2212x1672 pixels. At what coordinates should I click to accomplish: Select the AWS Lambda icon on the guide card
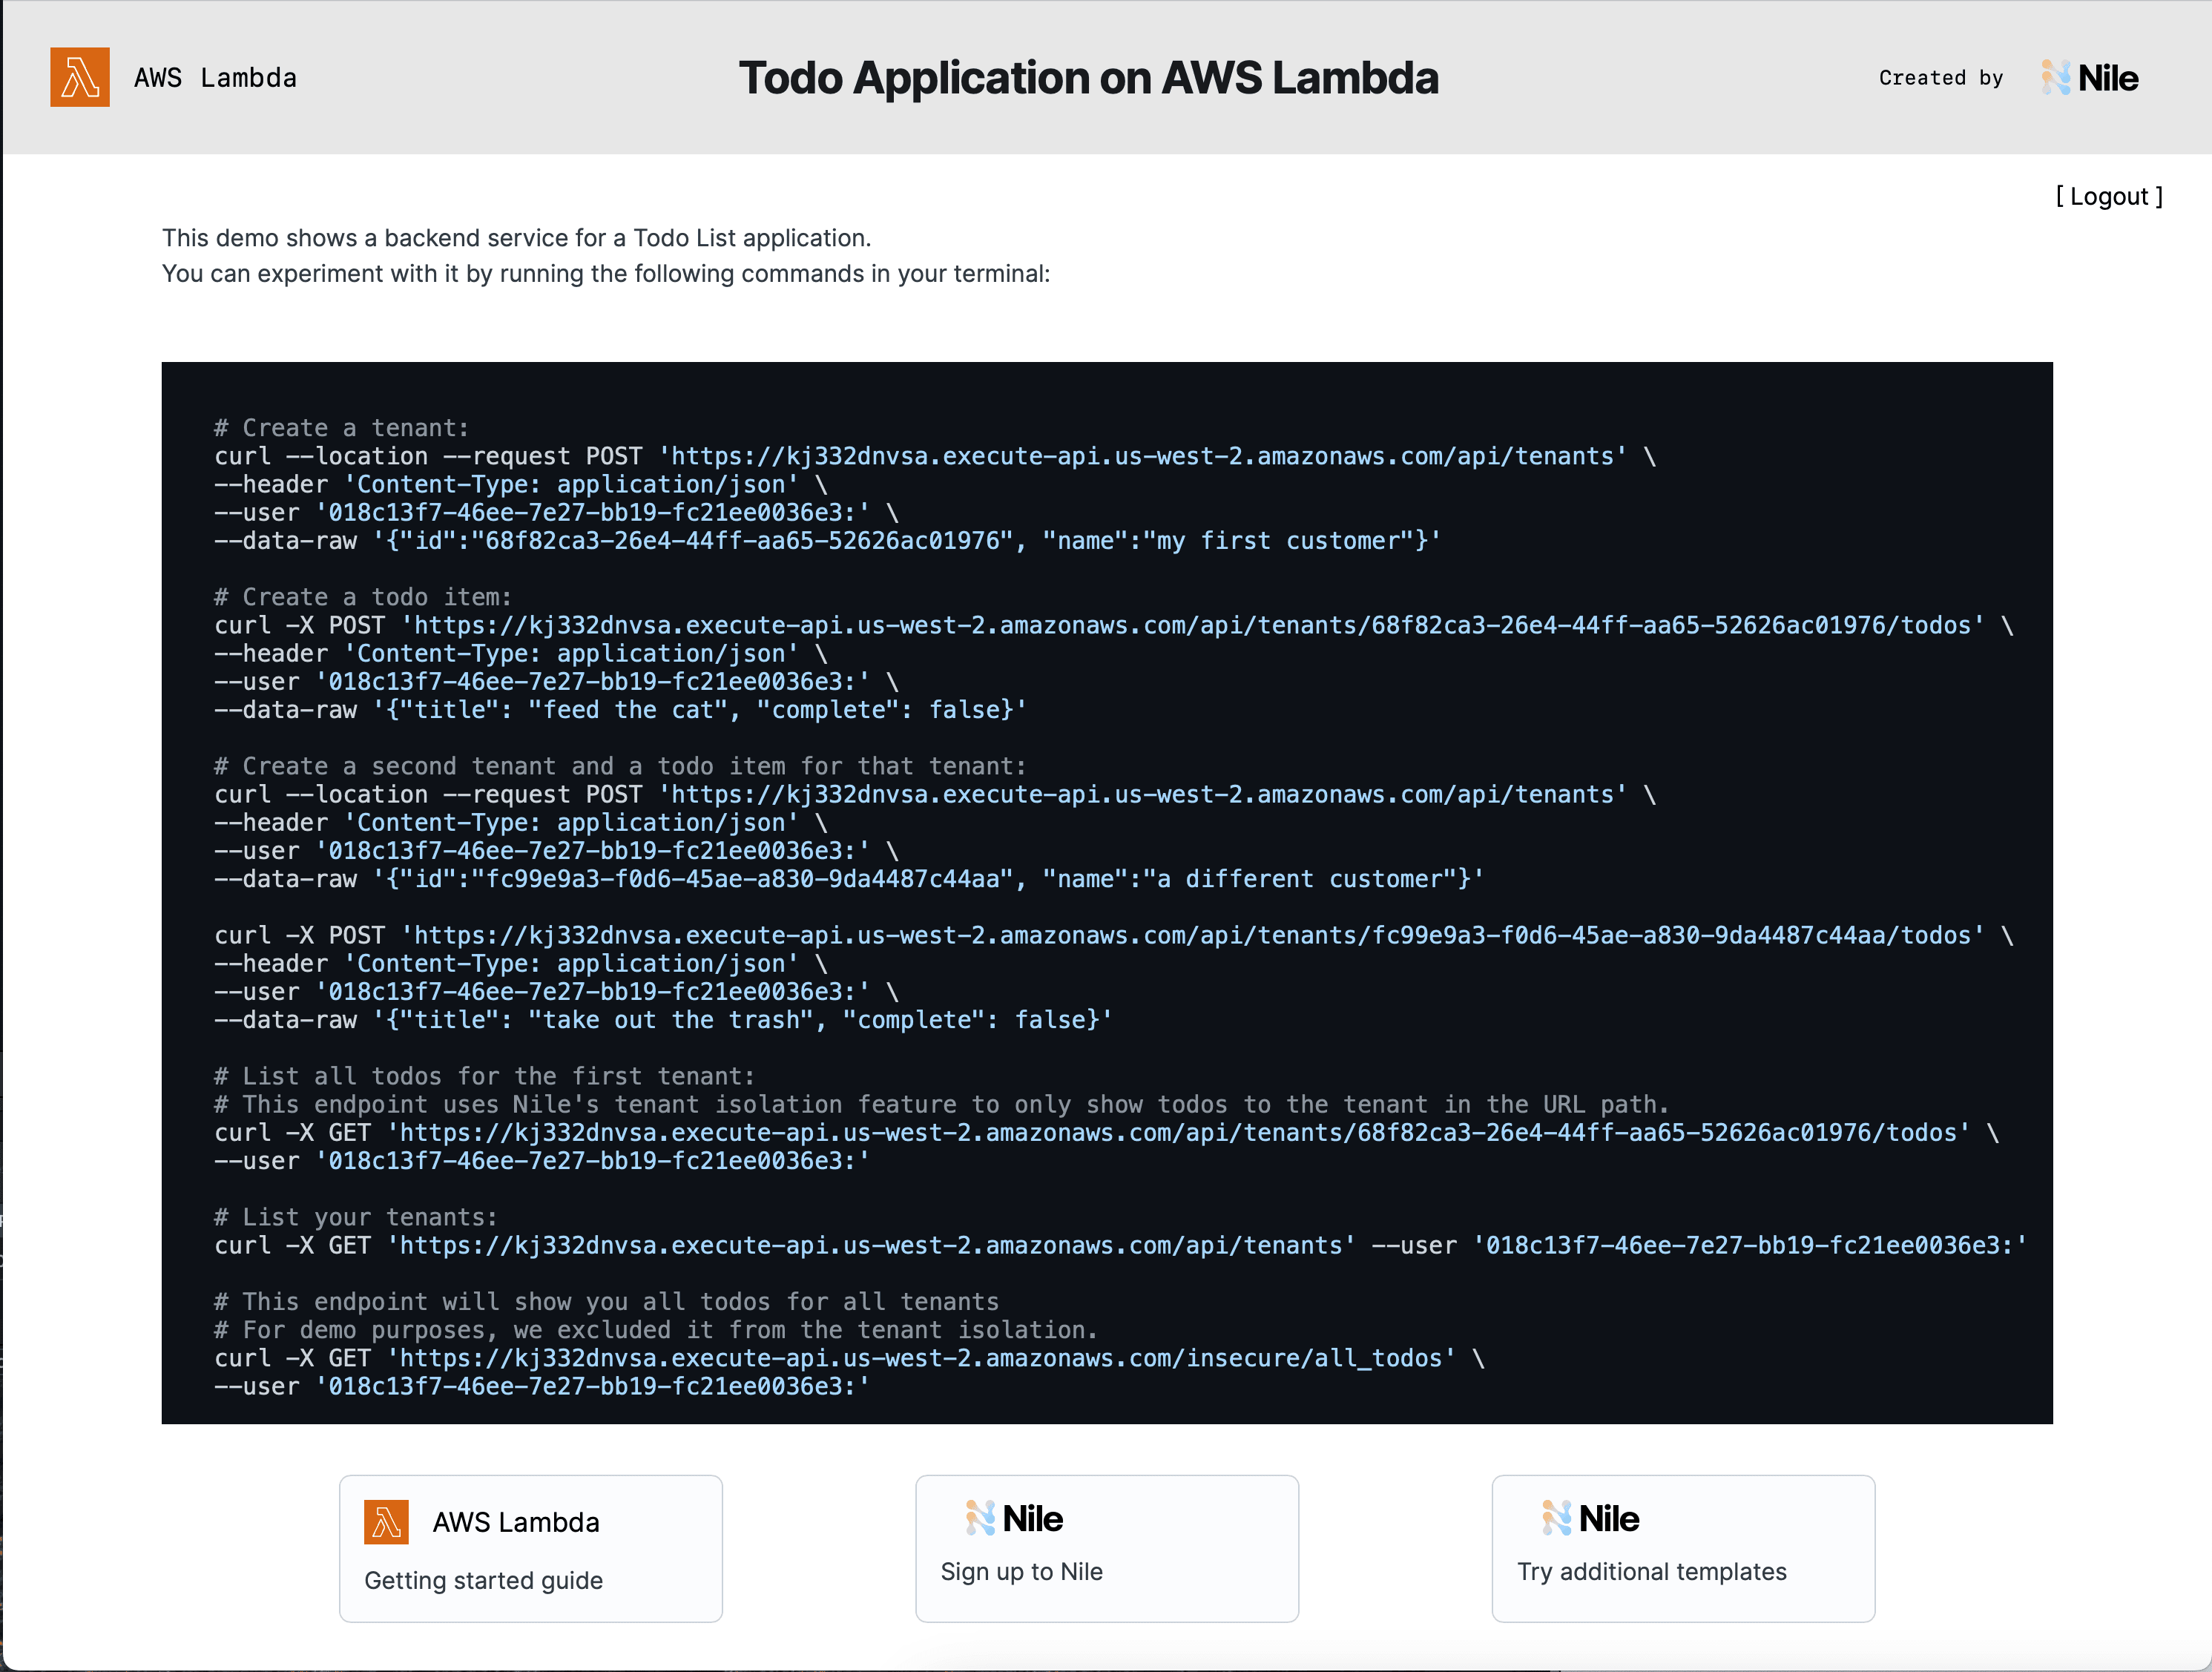pyautogui.click(x=389, y=1522)
